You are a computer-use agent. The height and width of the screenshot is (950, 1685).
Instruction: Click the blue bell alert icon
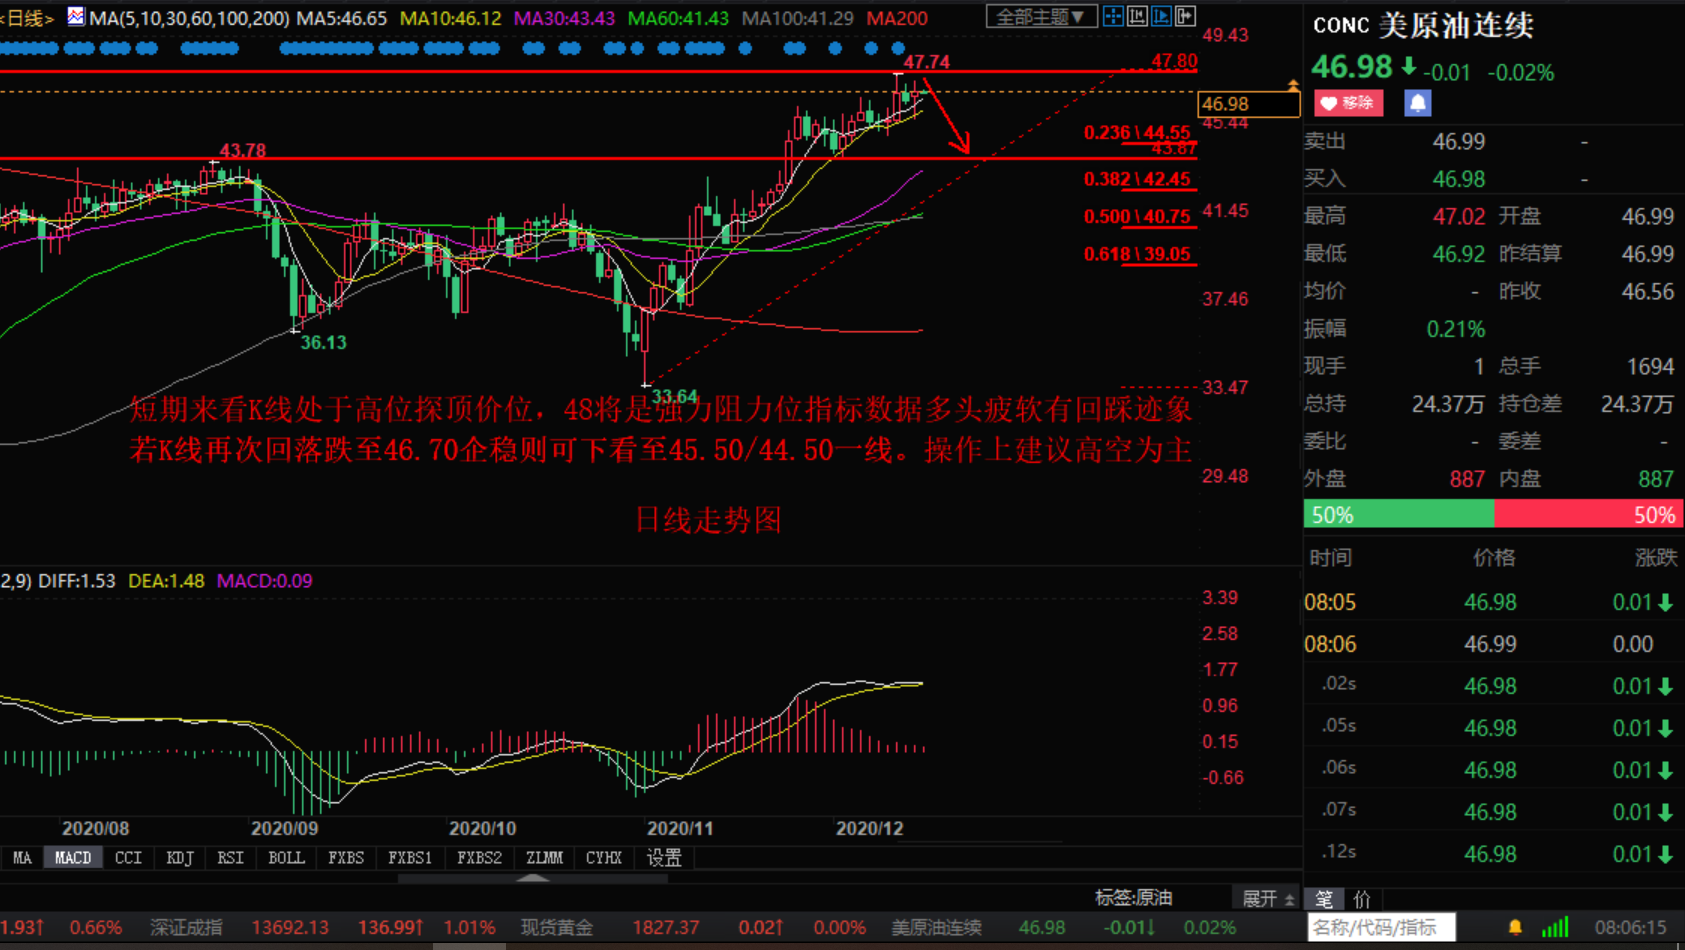tap(1417, 103)
